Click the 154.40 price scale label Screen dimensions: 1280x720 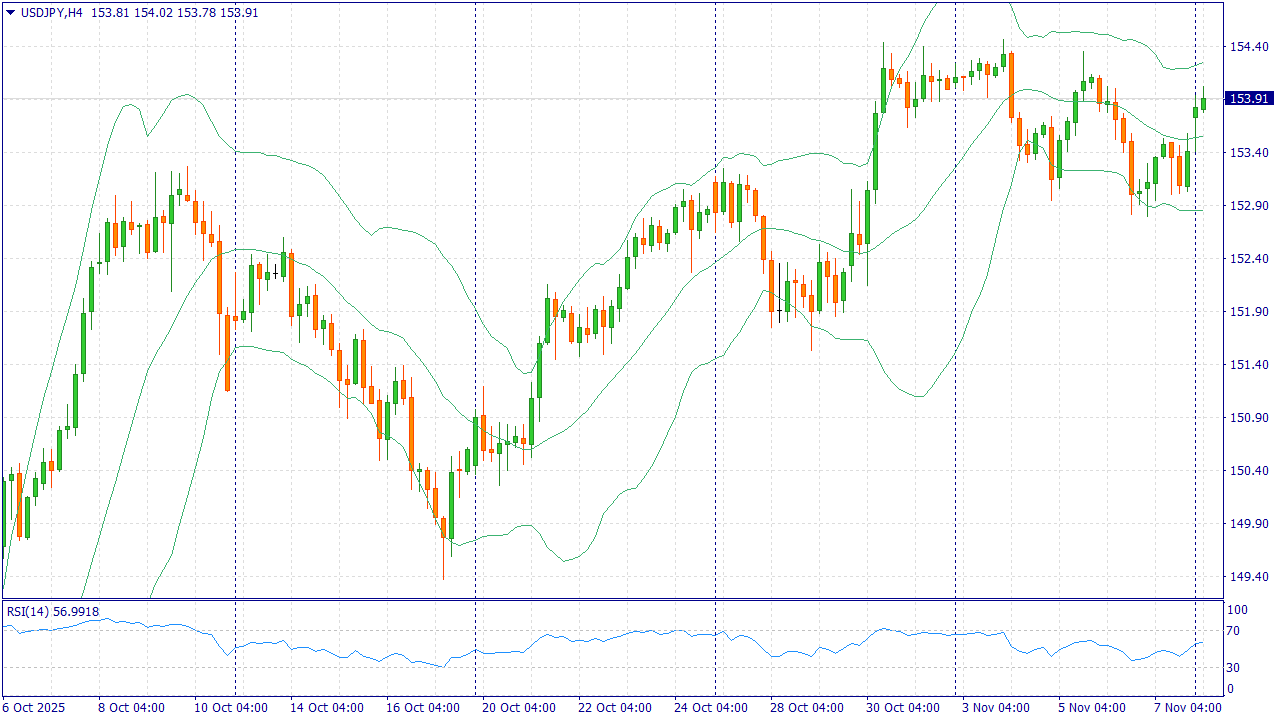tap(1249, 47)
